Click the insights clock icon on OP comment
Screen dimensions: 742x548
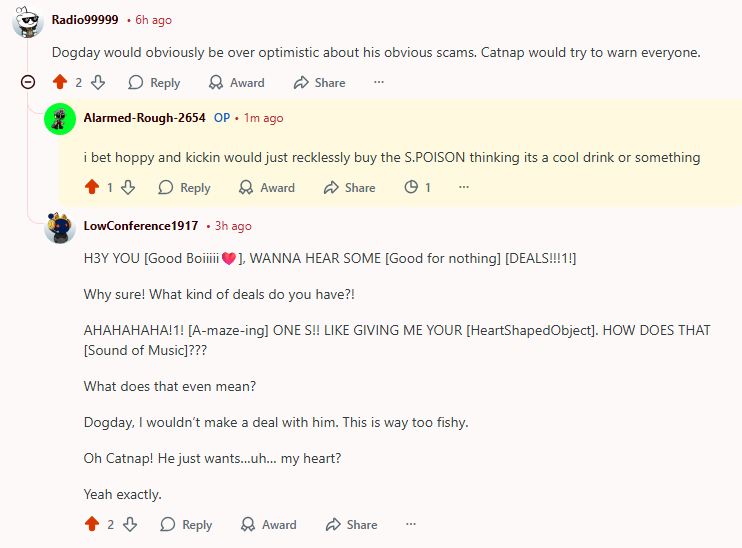click(x=411, y=187)
